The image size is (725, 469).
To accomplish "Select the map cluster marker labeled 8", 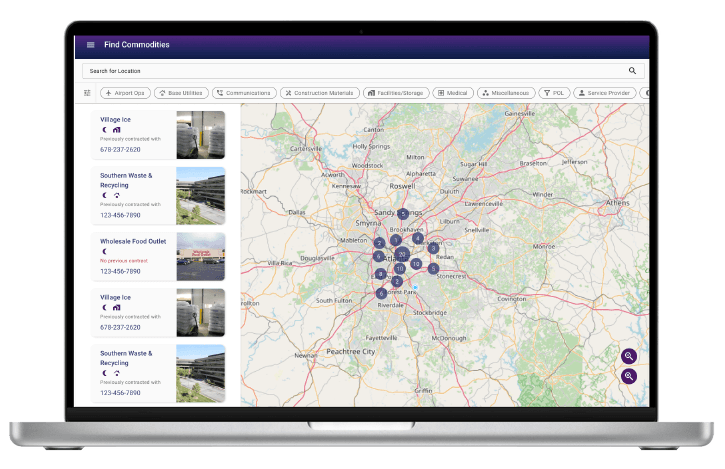I will (380, 273).
